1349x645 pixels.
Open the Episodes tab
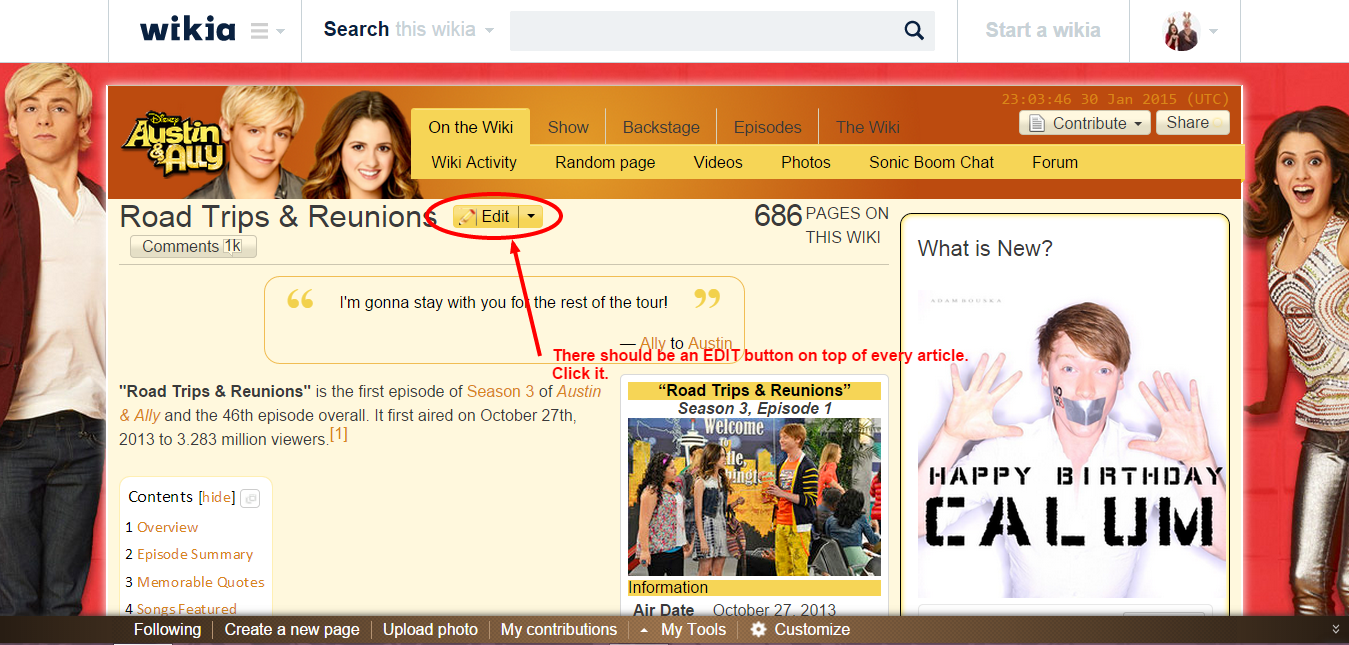(768, 127)
